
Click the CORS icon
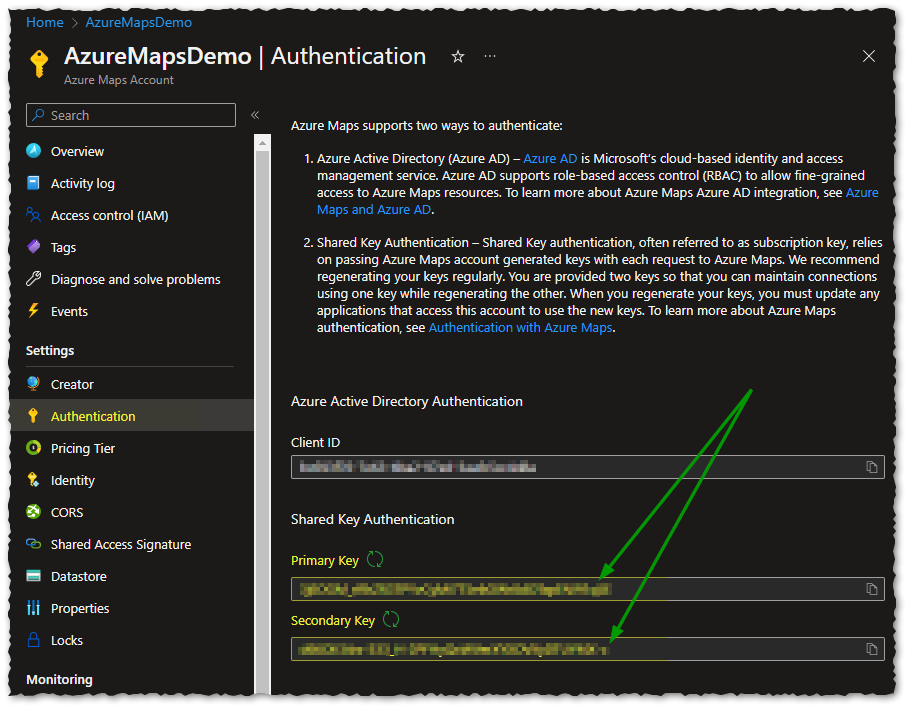tap(34, 512)
